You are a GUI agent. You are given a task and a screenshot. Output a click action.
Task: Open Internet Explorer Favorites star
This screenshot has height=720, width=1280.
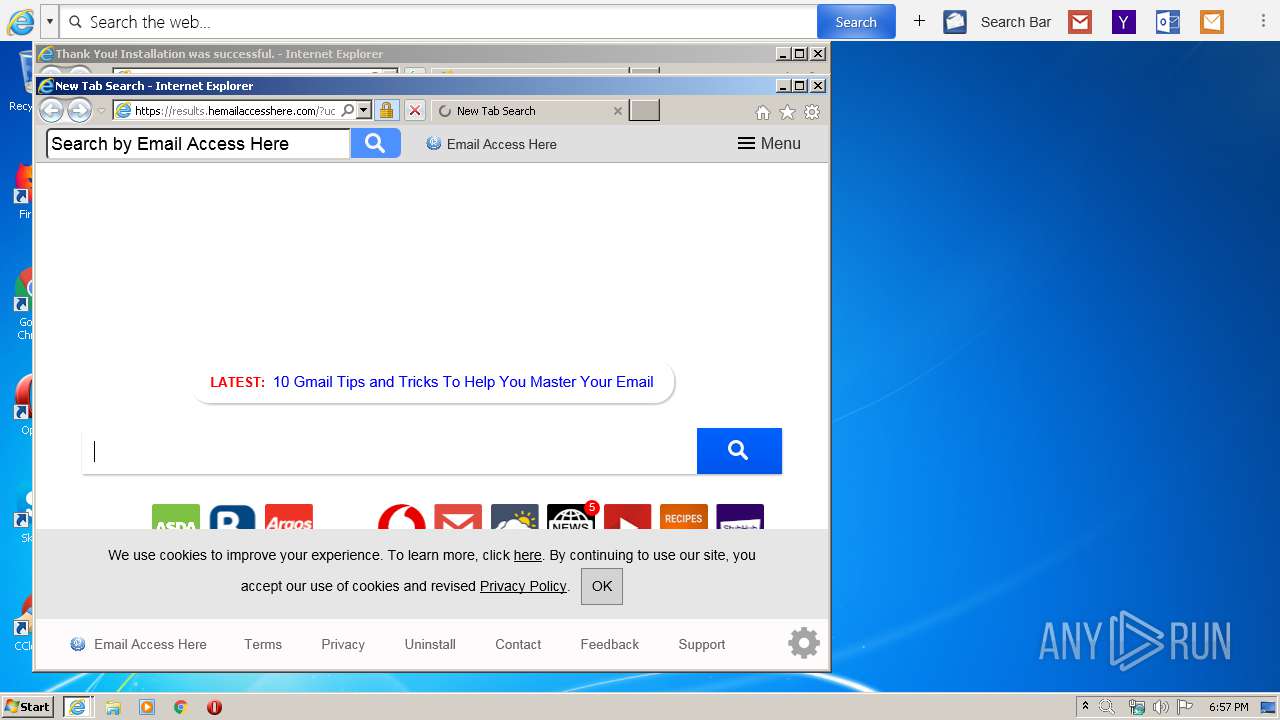point(787,112)
